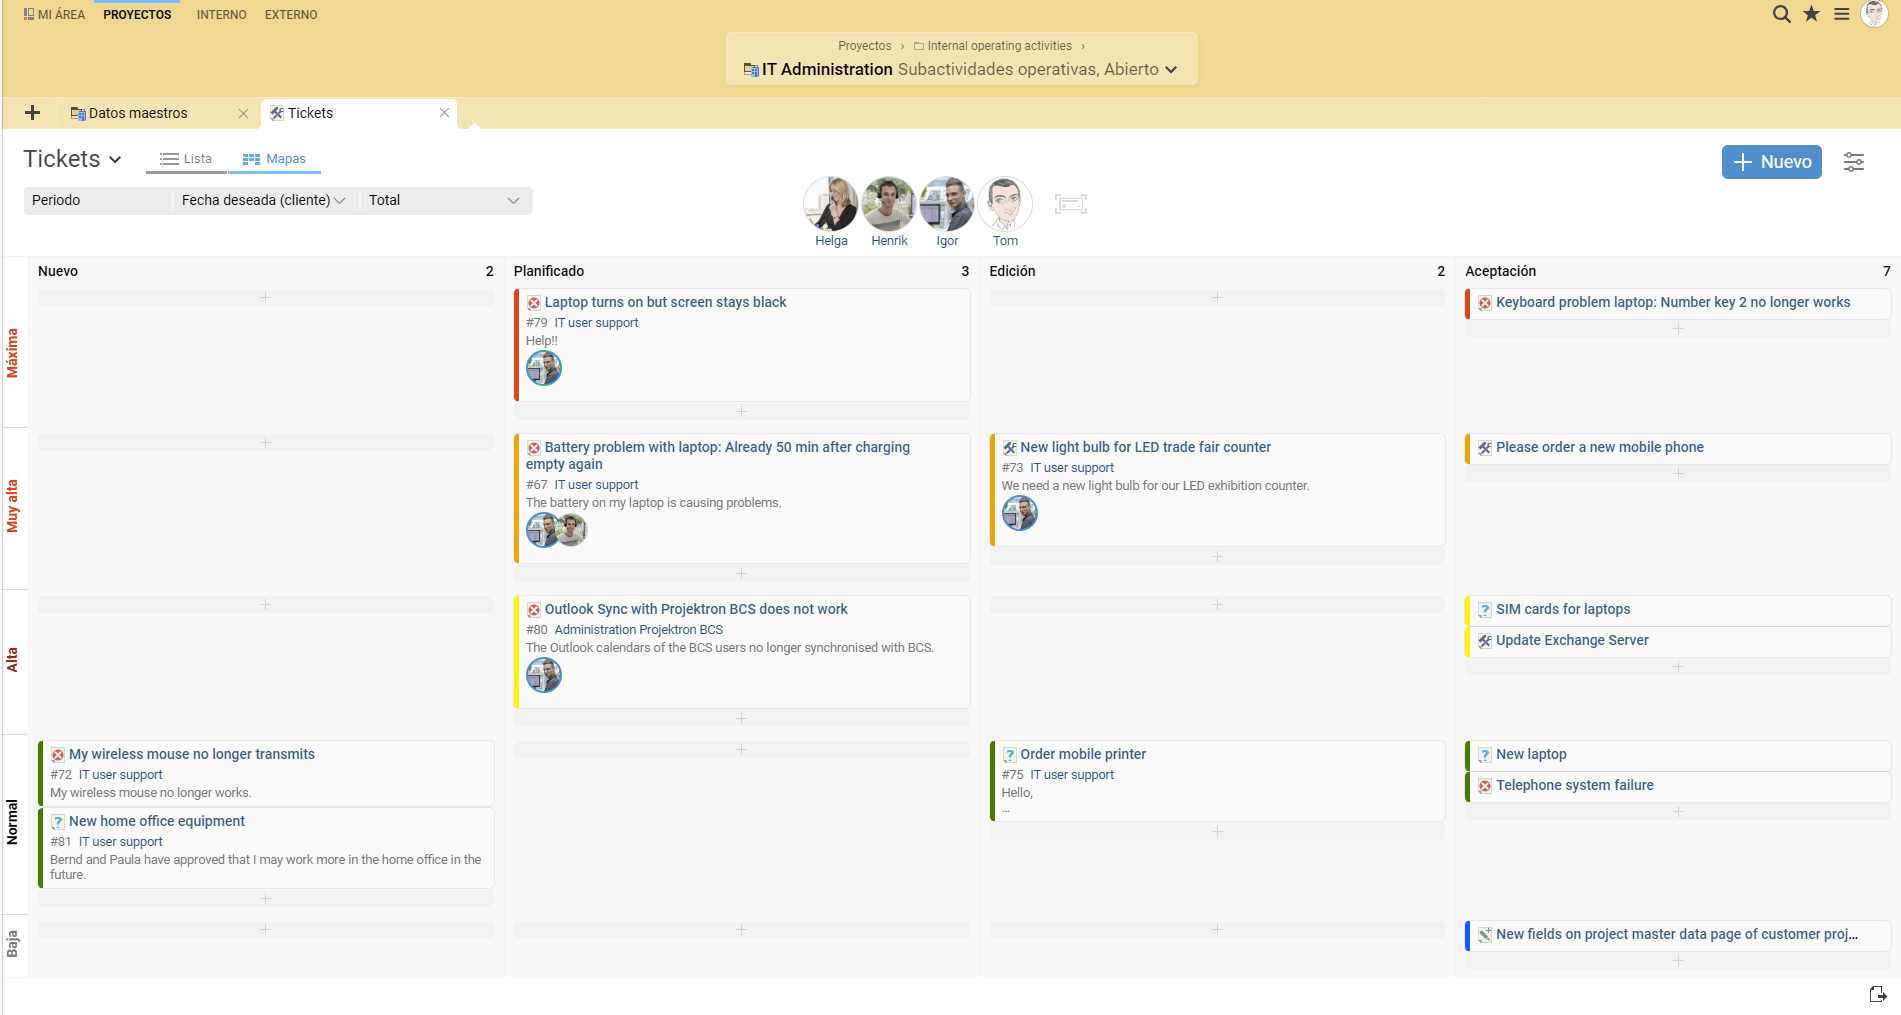This screenshot has width=1901, height=1015.
Task: Click the fit-to-screen frame icon
Action: click(1070, 204)
